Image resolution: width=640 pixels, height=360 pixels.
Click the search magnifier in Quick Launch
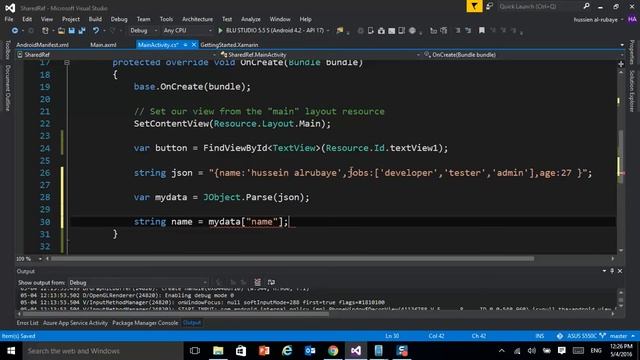click(587, 6)
